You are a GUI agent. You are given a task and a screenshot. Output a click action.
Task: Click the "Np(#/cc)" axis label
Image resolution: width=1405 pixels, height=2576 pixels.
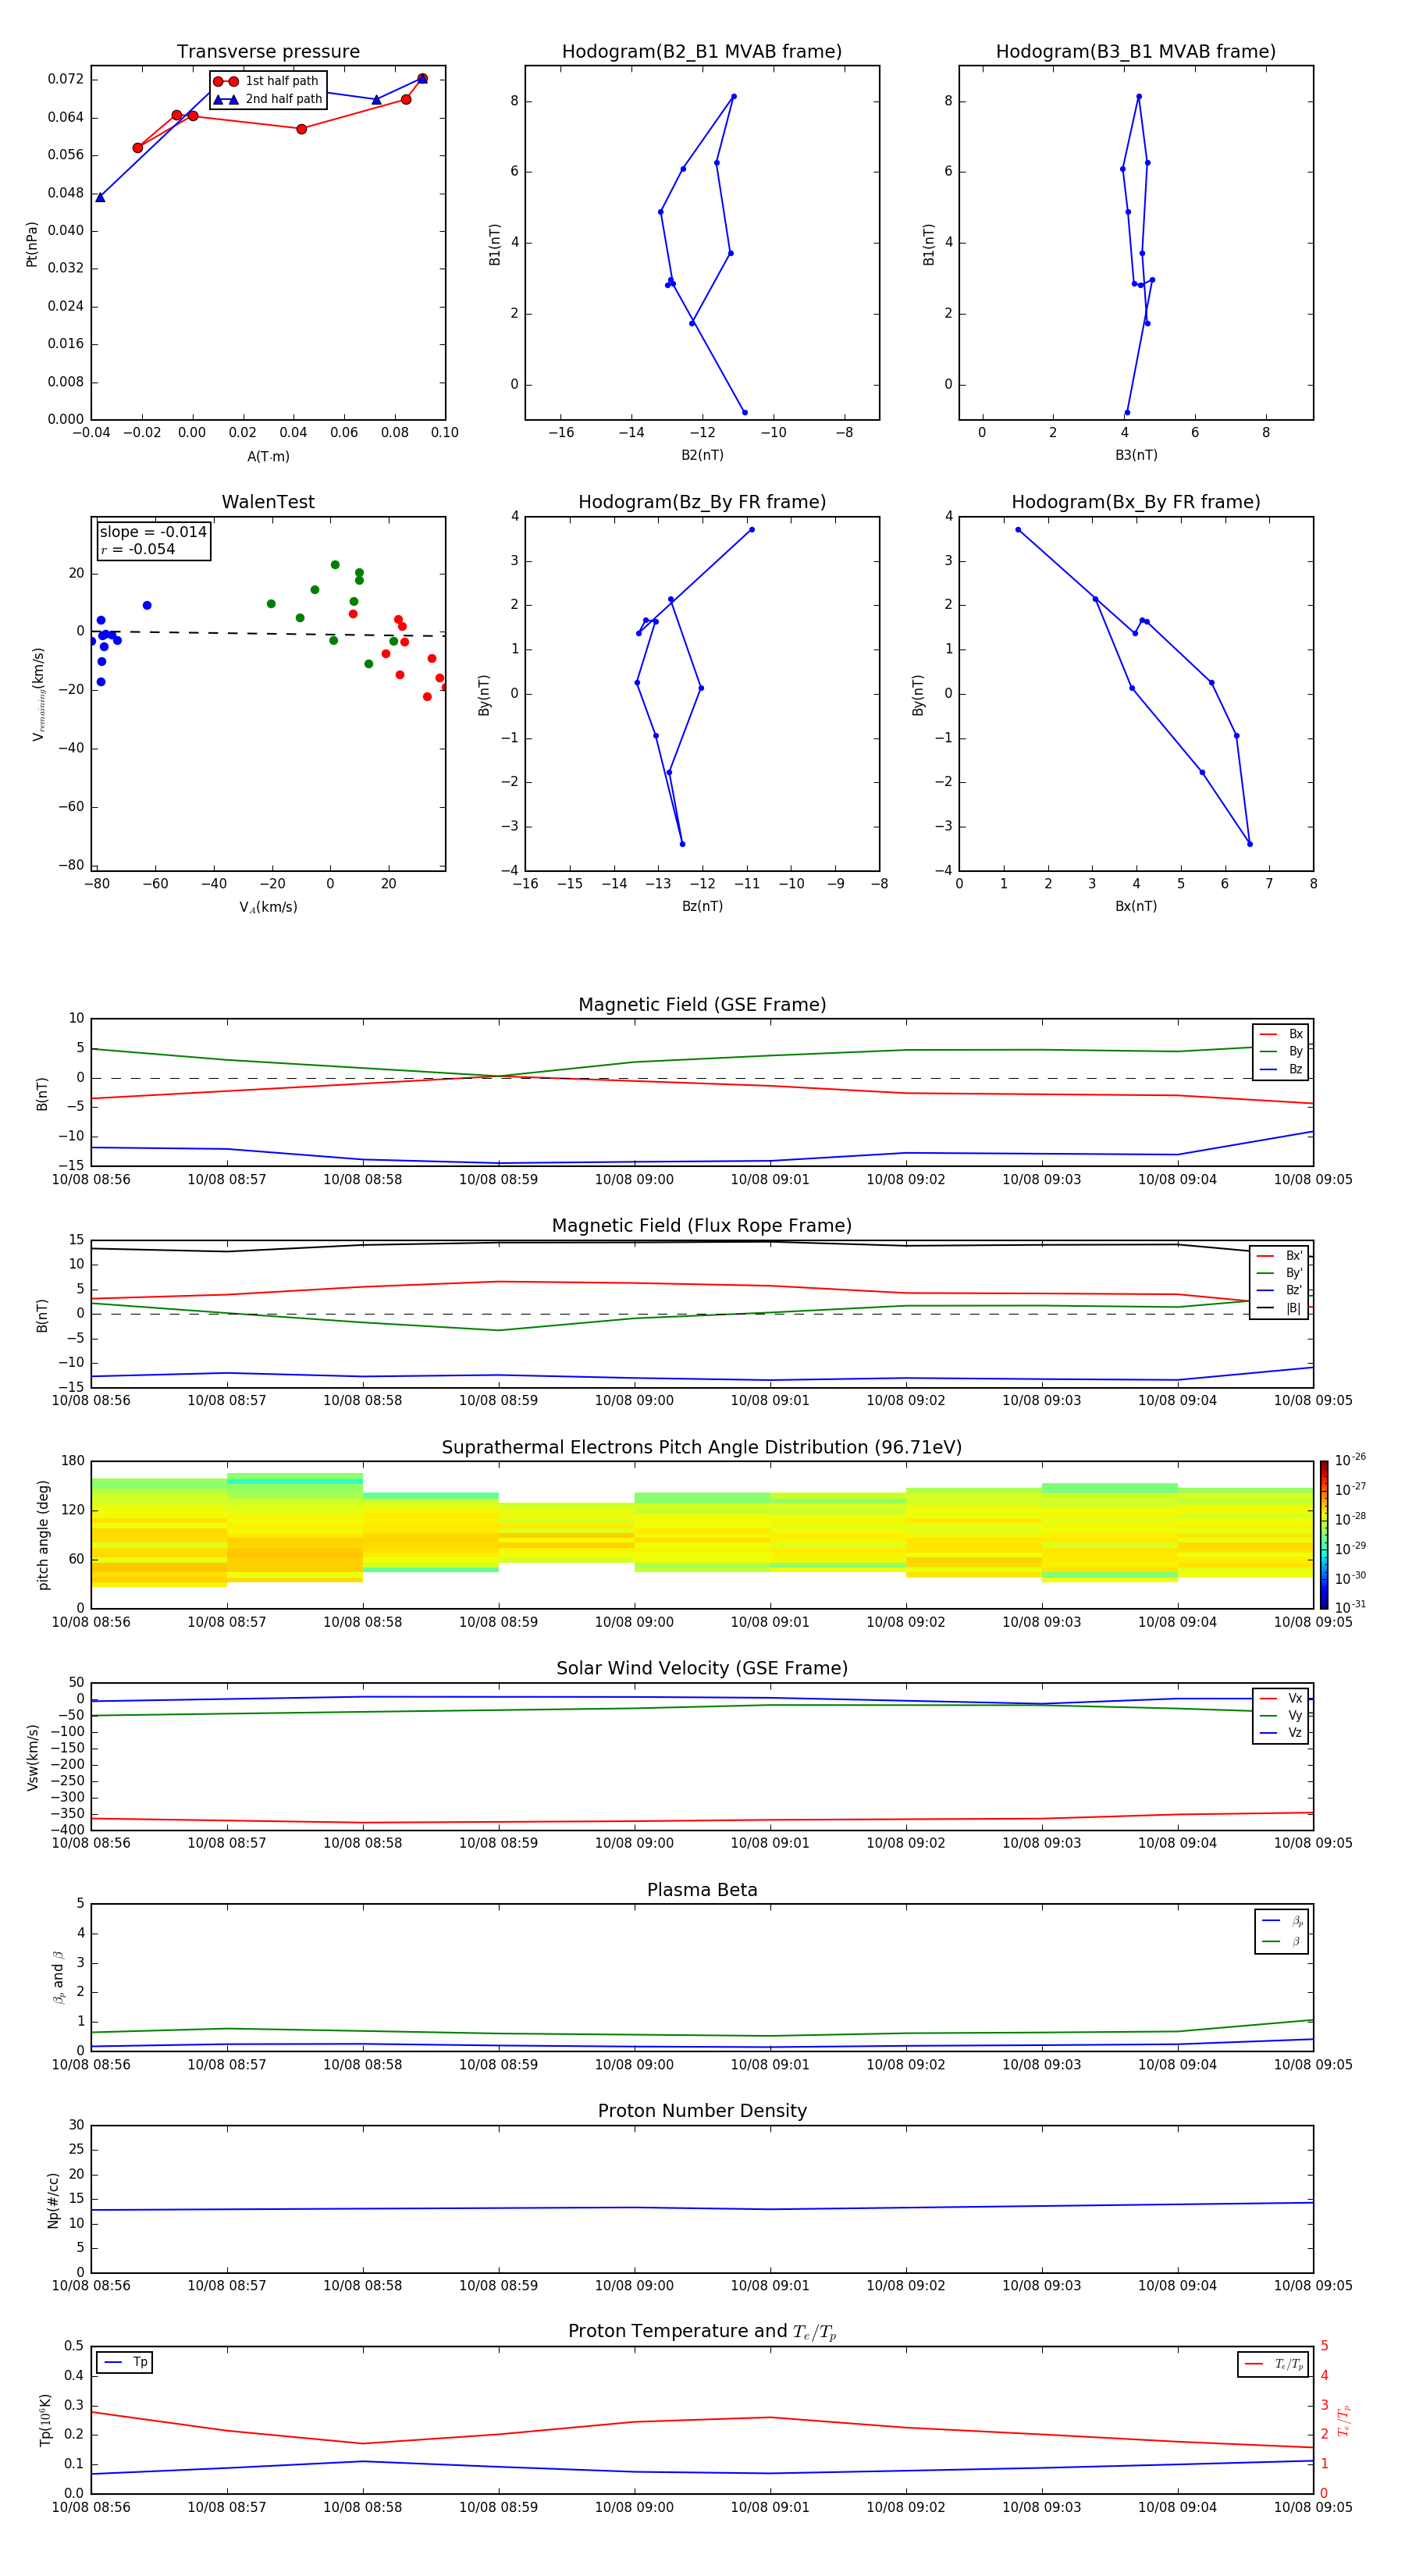(x=53, y=2200)
